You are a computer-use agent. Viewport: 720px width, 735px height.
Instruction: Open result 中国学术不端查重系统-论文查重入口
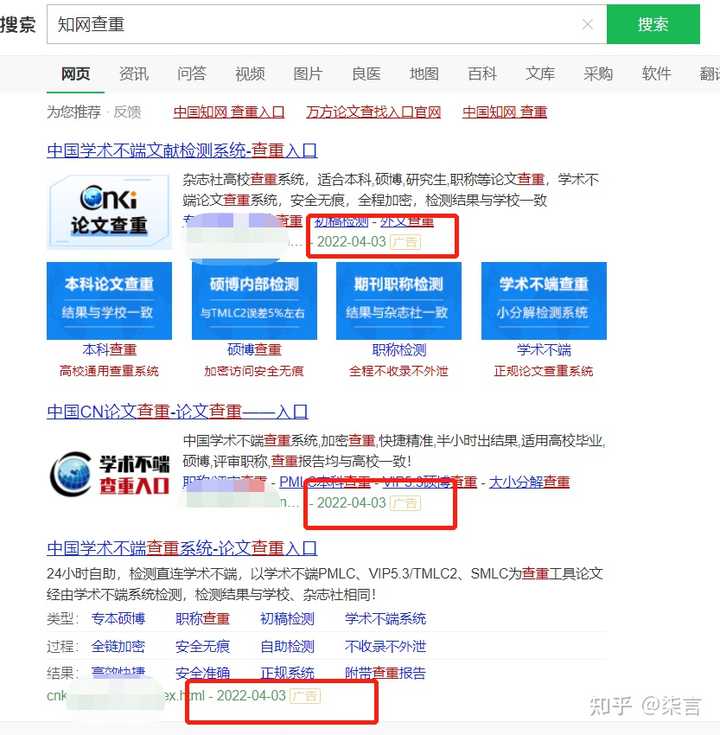182,548
